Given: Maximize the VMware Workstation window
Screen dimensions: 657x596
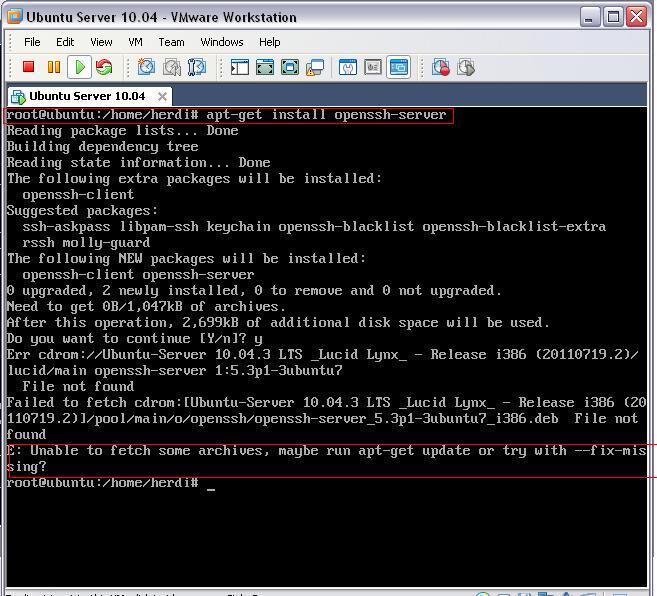Looking at the screenshot, I should [x=613, y=17].
